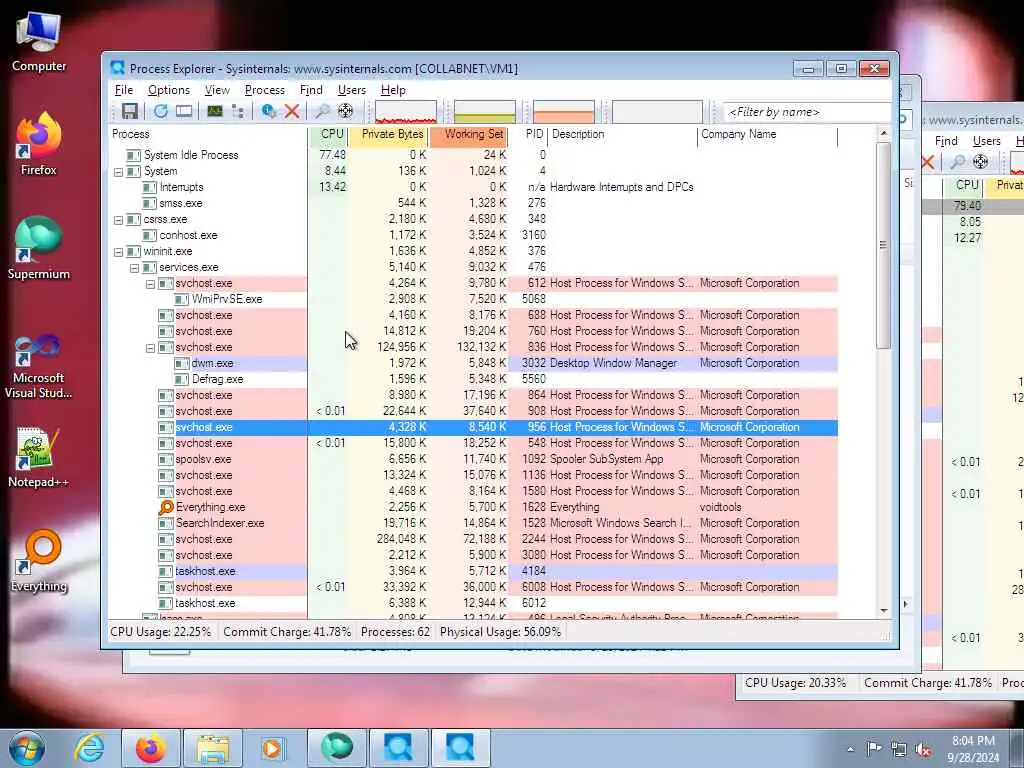
Task: Sort by the PID column header
Action: pyautogui.click(x=529, y=134)
